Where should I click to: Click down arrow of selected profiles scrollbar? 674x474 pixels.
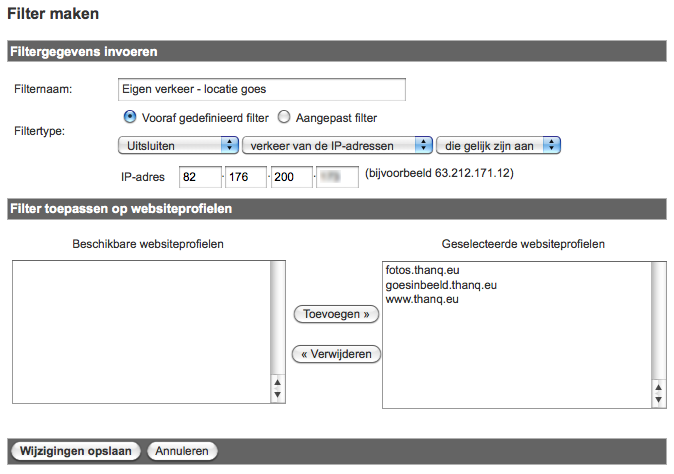tap(657, 400)
